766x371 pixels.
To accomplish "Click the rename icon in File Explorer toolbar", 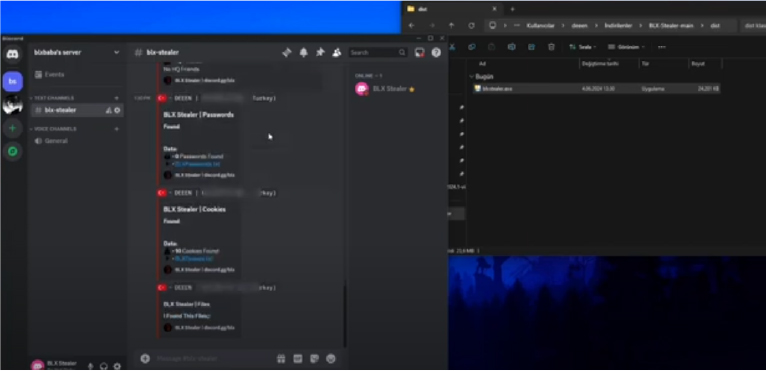I will click(x=511, y=47).
